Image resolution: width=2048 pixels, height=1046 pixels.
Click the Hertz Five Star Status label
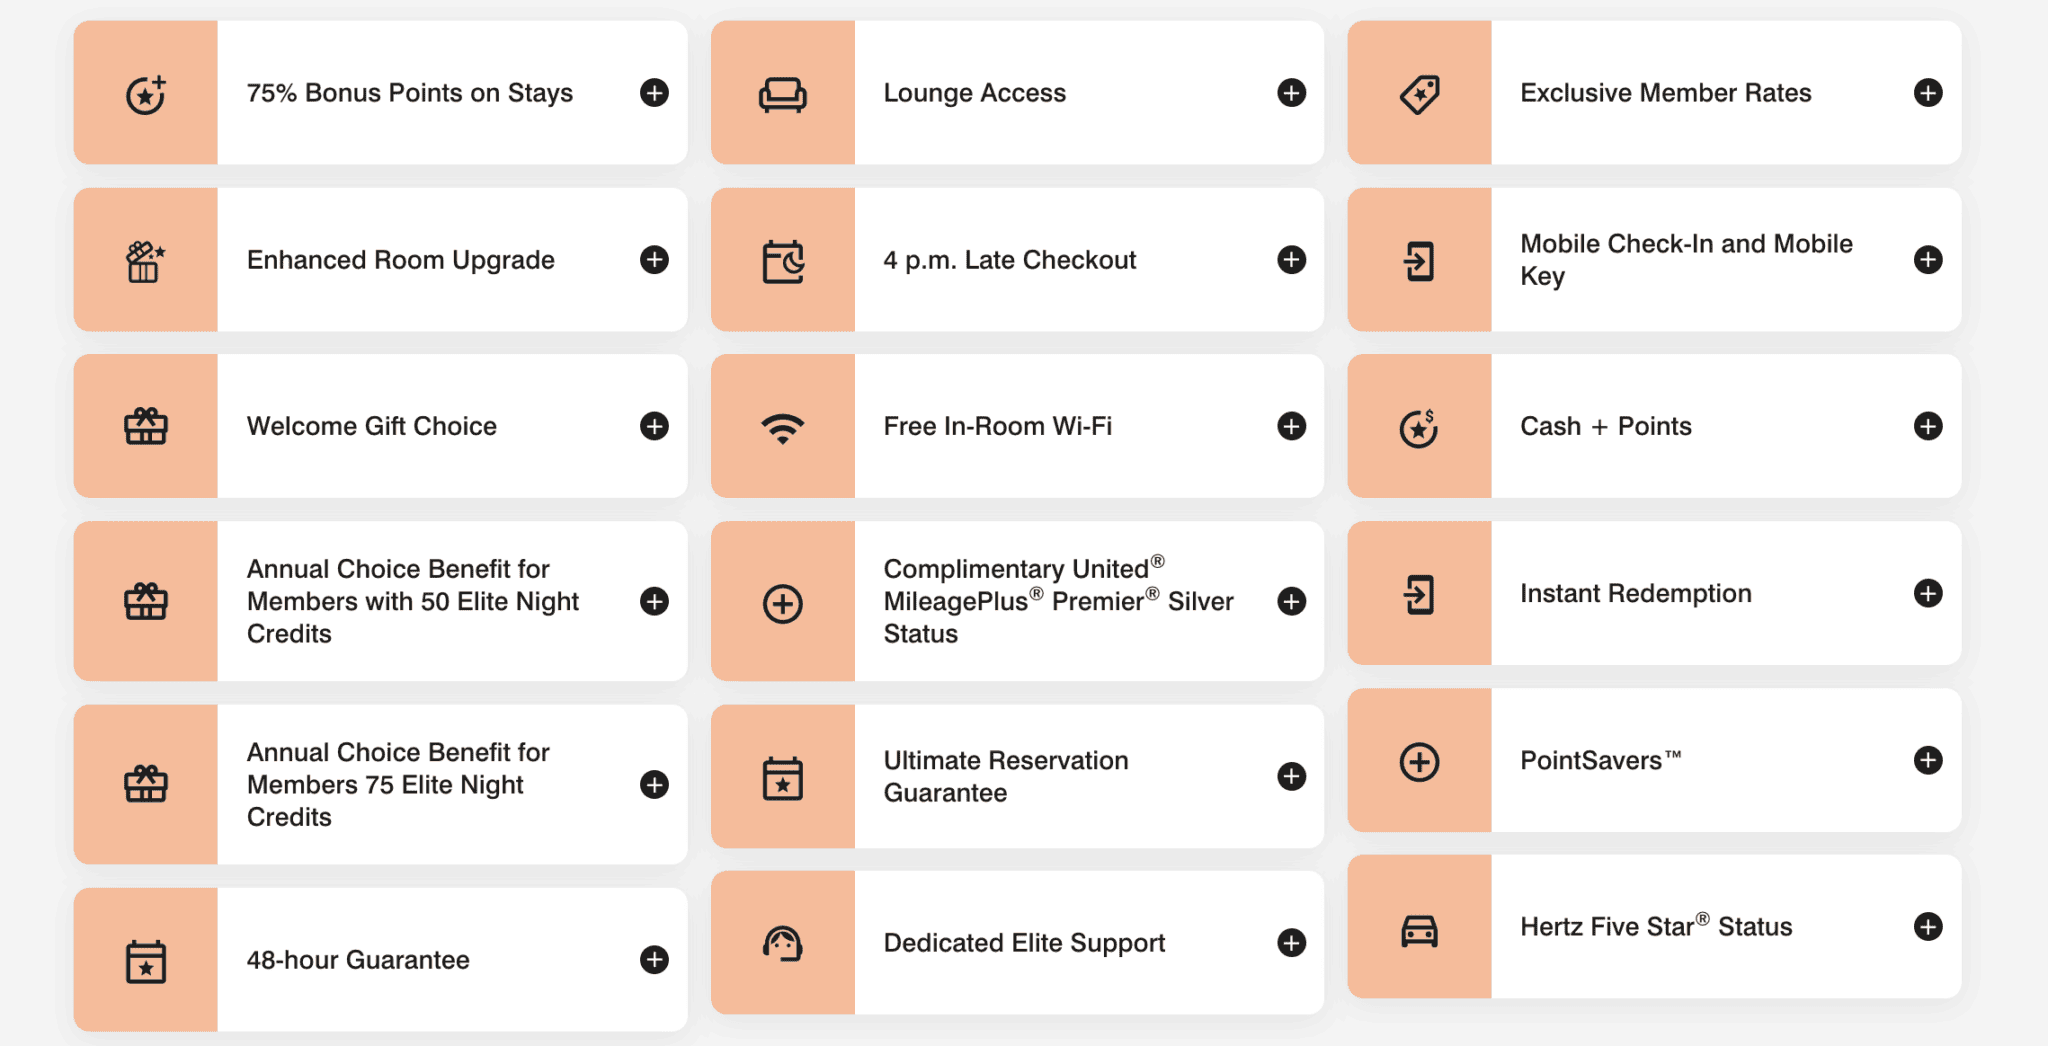tap(1655, 927)
